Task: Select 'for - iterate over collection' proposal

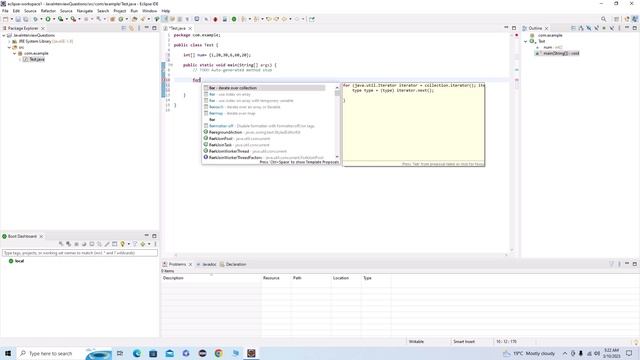Action: click(x=264, y=88)
